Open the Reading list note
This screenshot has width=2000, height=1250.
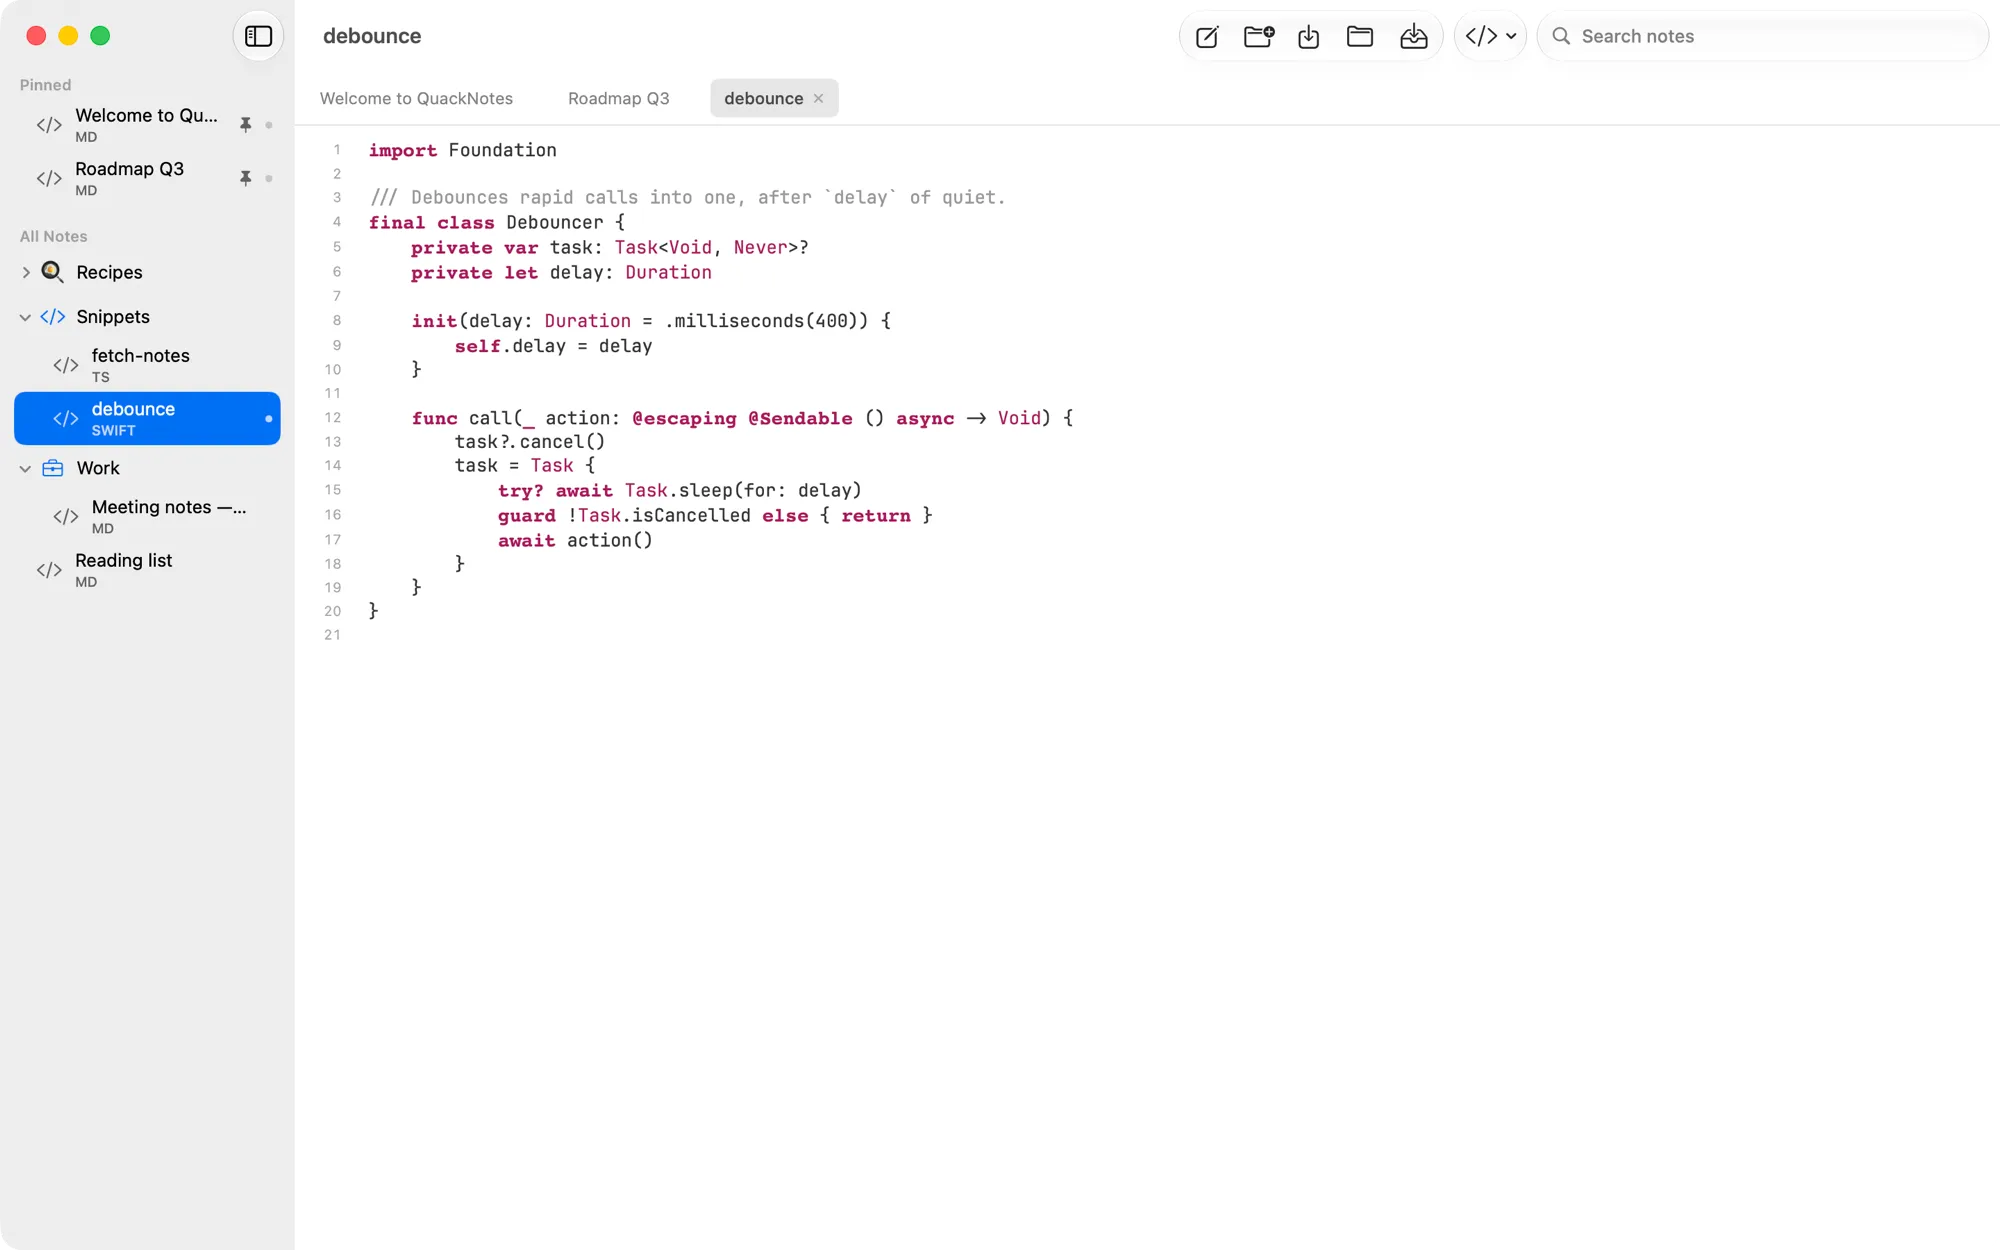147,570
